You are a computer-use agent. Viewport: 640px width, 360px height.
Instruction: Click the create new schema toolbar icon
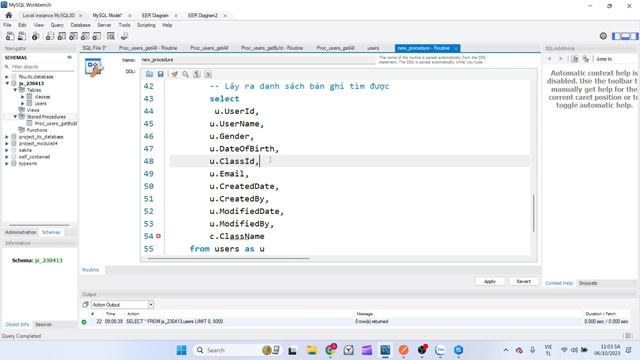49,36
